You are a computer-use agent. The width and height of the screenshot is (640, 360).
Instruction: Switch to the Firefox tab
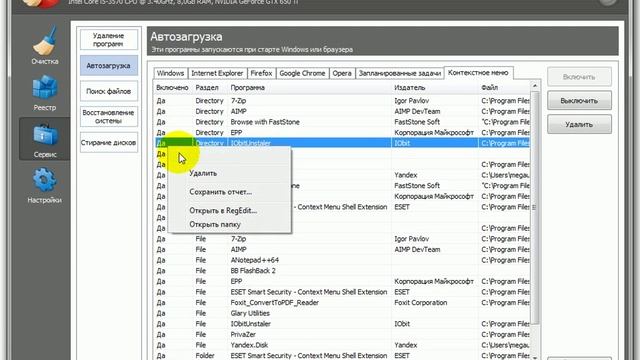pyautogui.click(x=261, y=73)
